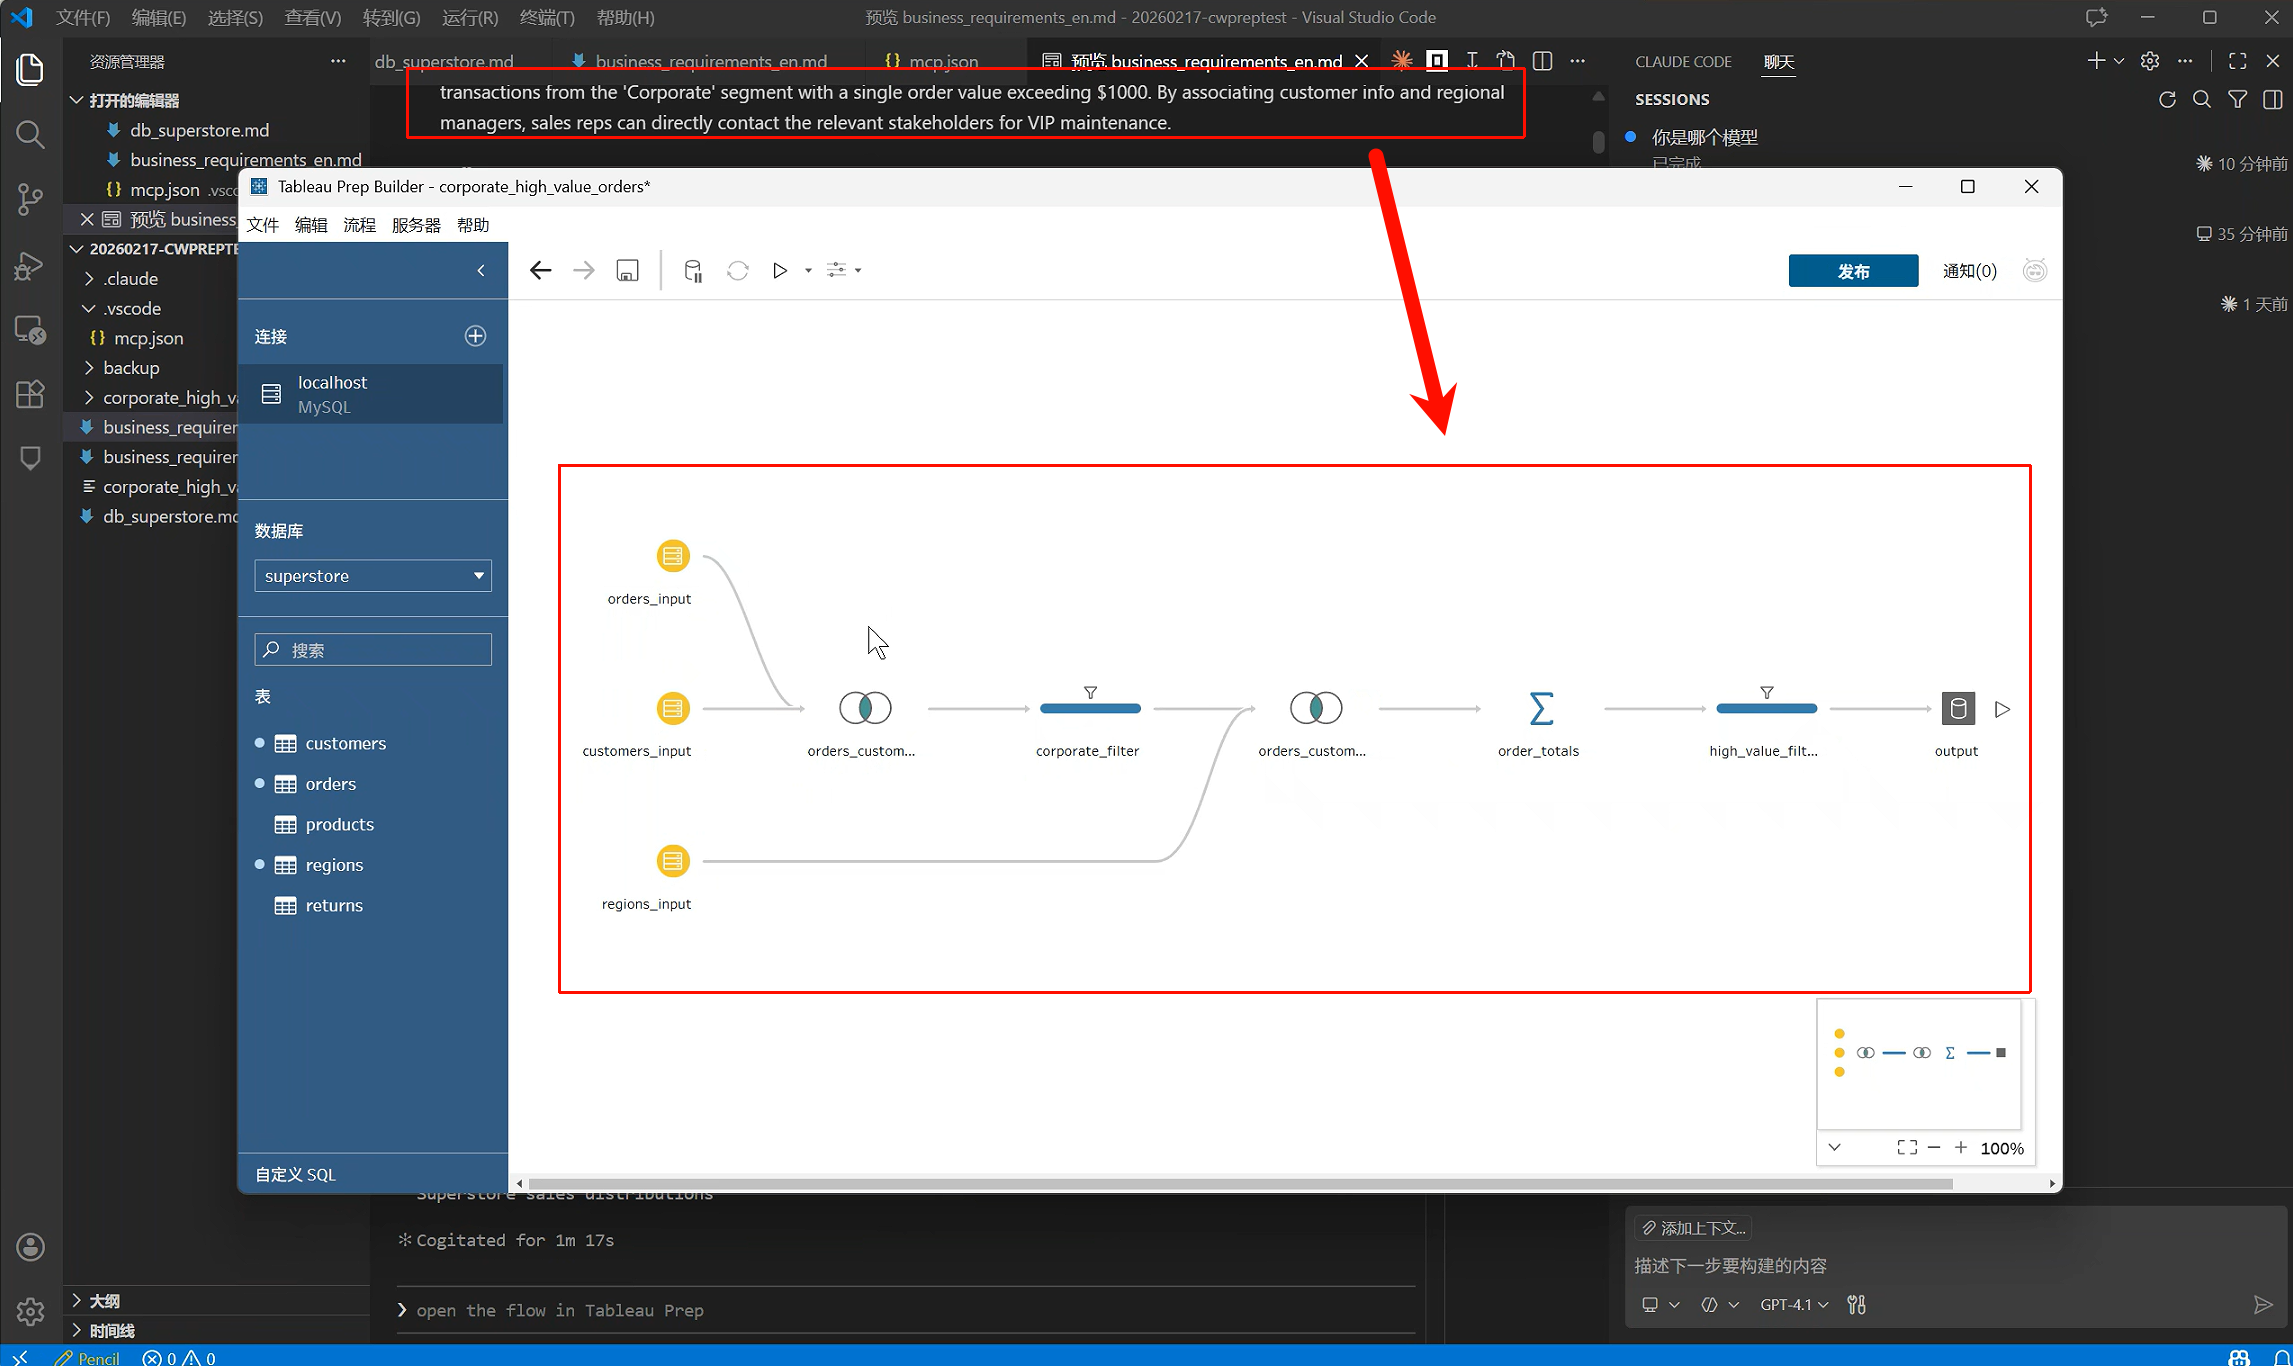Select the output step icon

(1958, 708)
